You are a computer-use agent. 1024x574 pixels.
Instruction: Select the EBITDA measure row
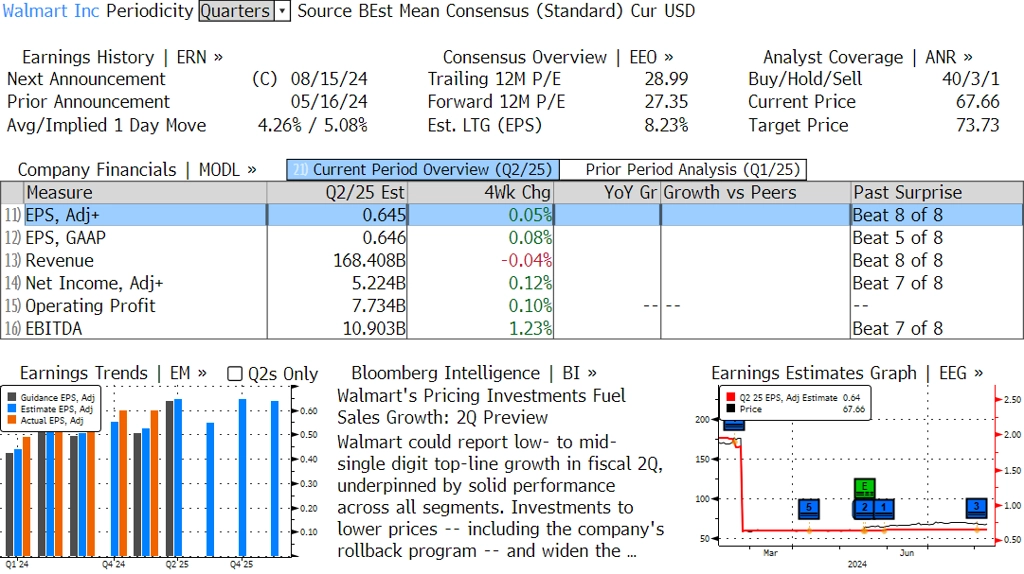pos(512,328)
